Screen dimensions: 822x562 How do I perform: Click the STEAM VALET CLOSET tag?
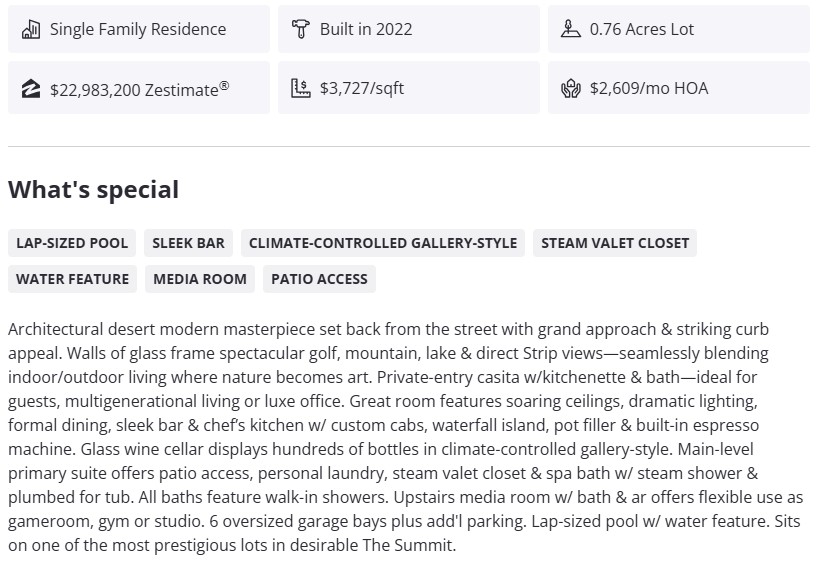click(x=615, y=243)
